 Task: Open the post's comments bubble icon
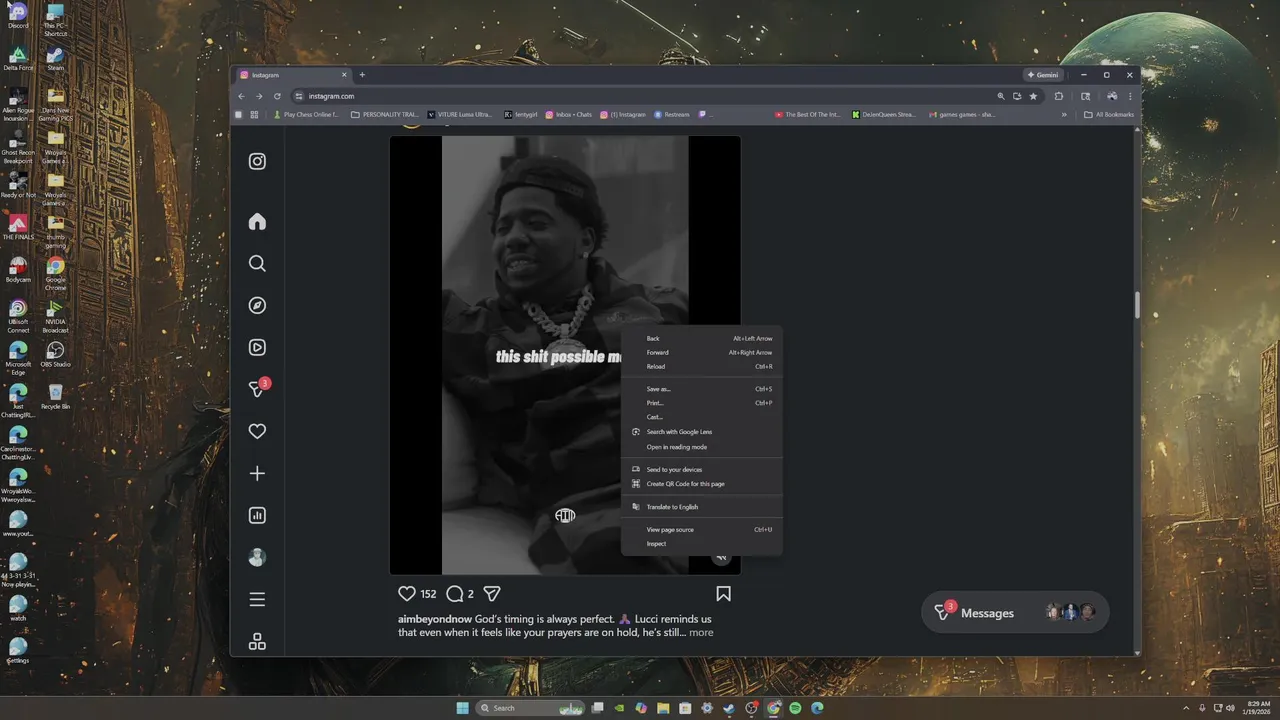pyautogui.click(x=454, y=593)
